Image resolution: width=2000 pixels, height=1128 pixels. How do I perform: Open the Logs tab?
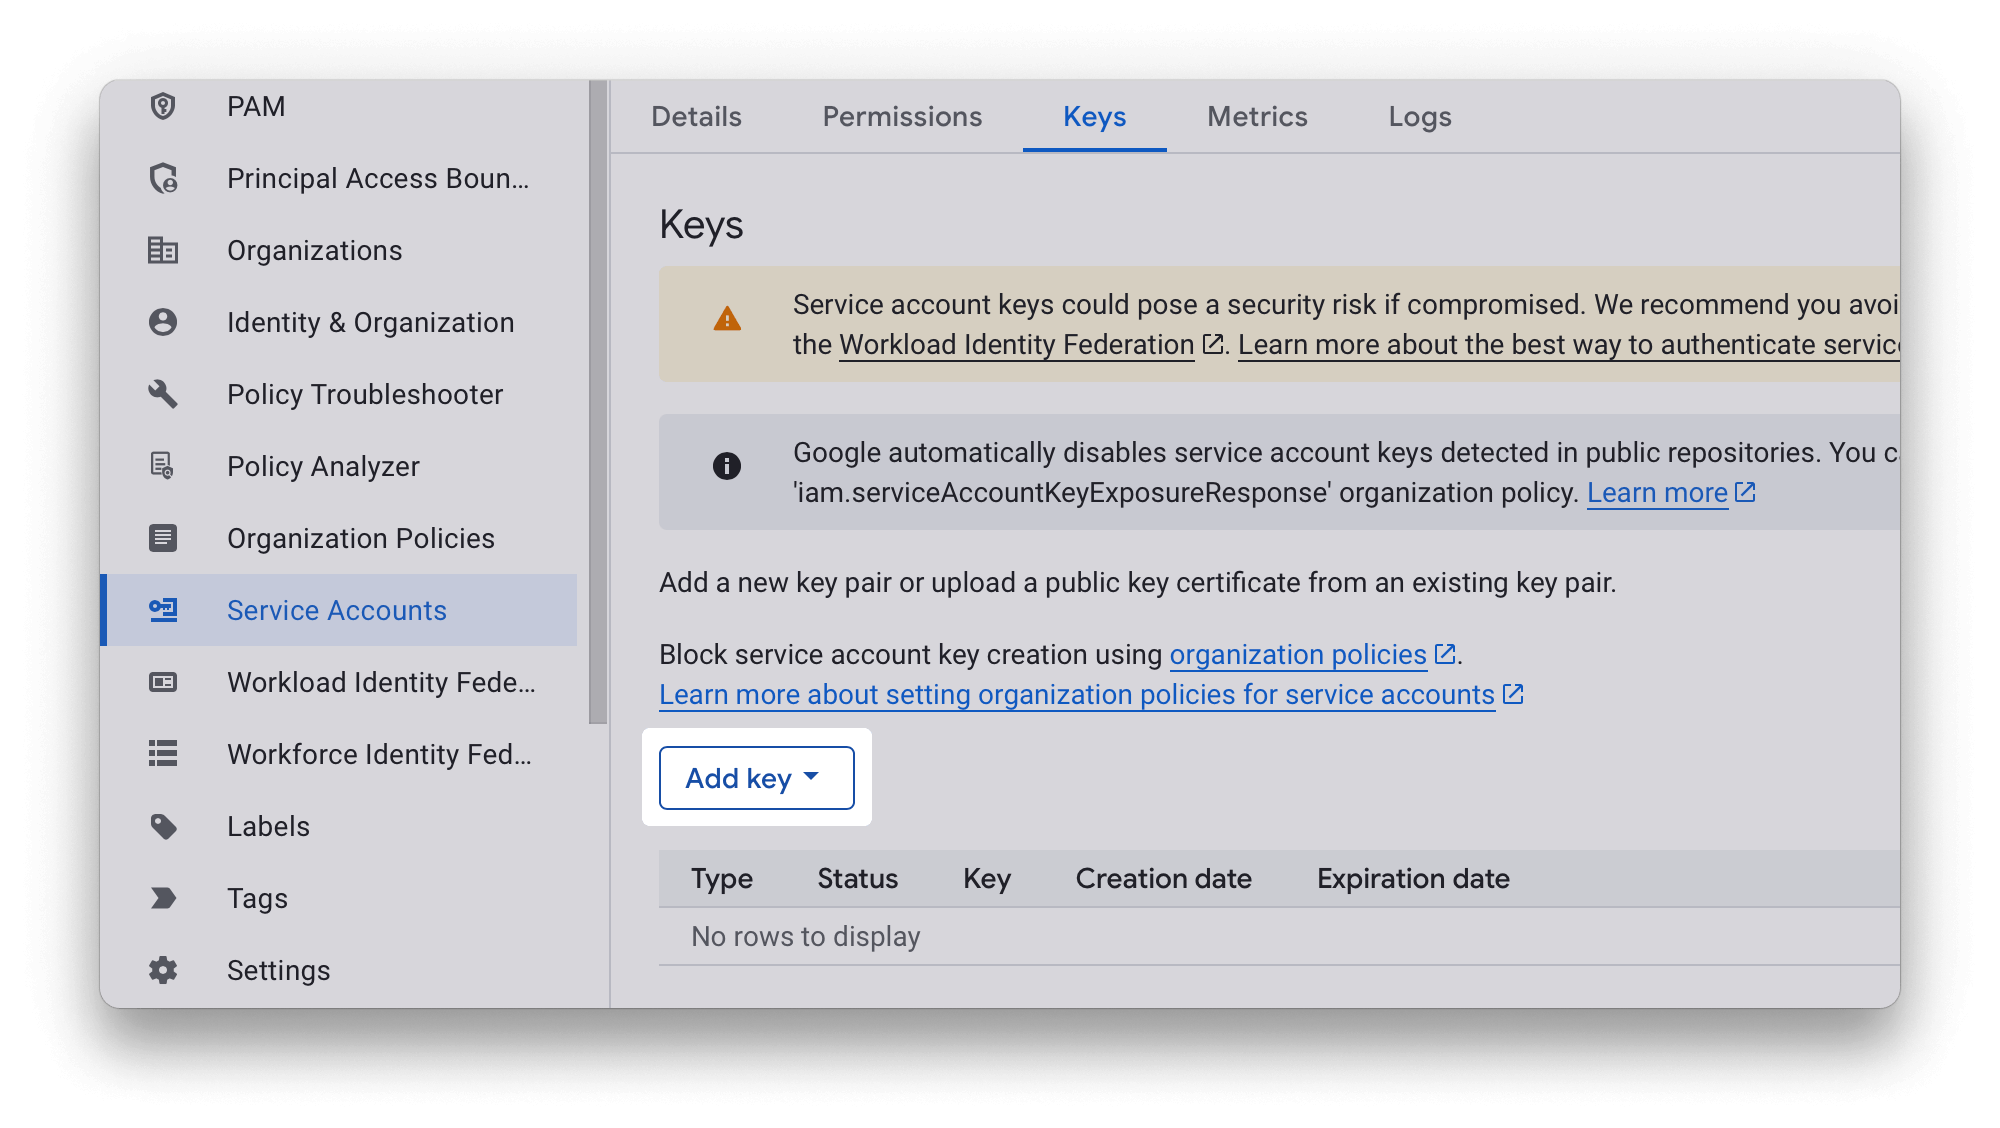(x=1419, y=117)
